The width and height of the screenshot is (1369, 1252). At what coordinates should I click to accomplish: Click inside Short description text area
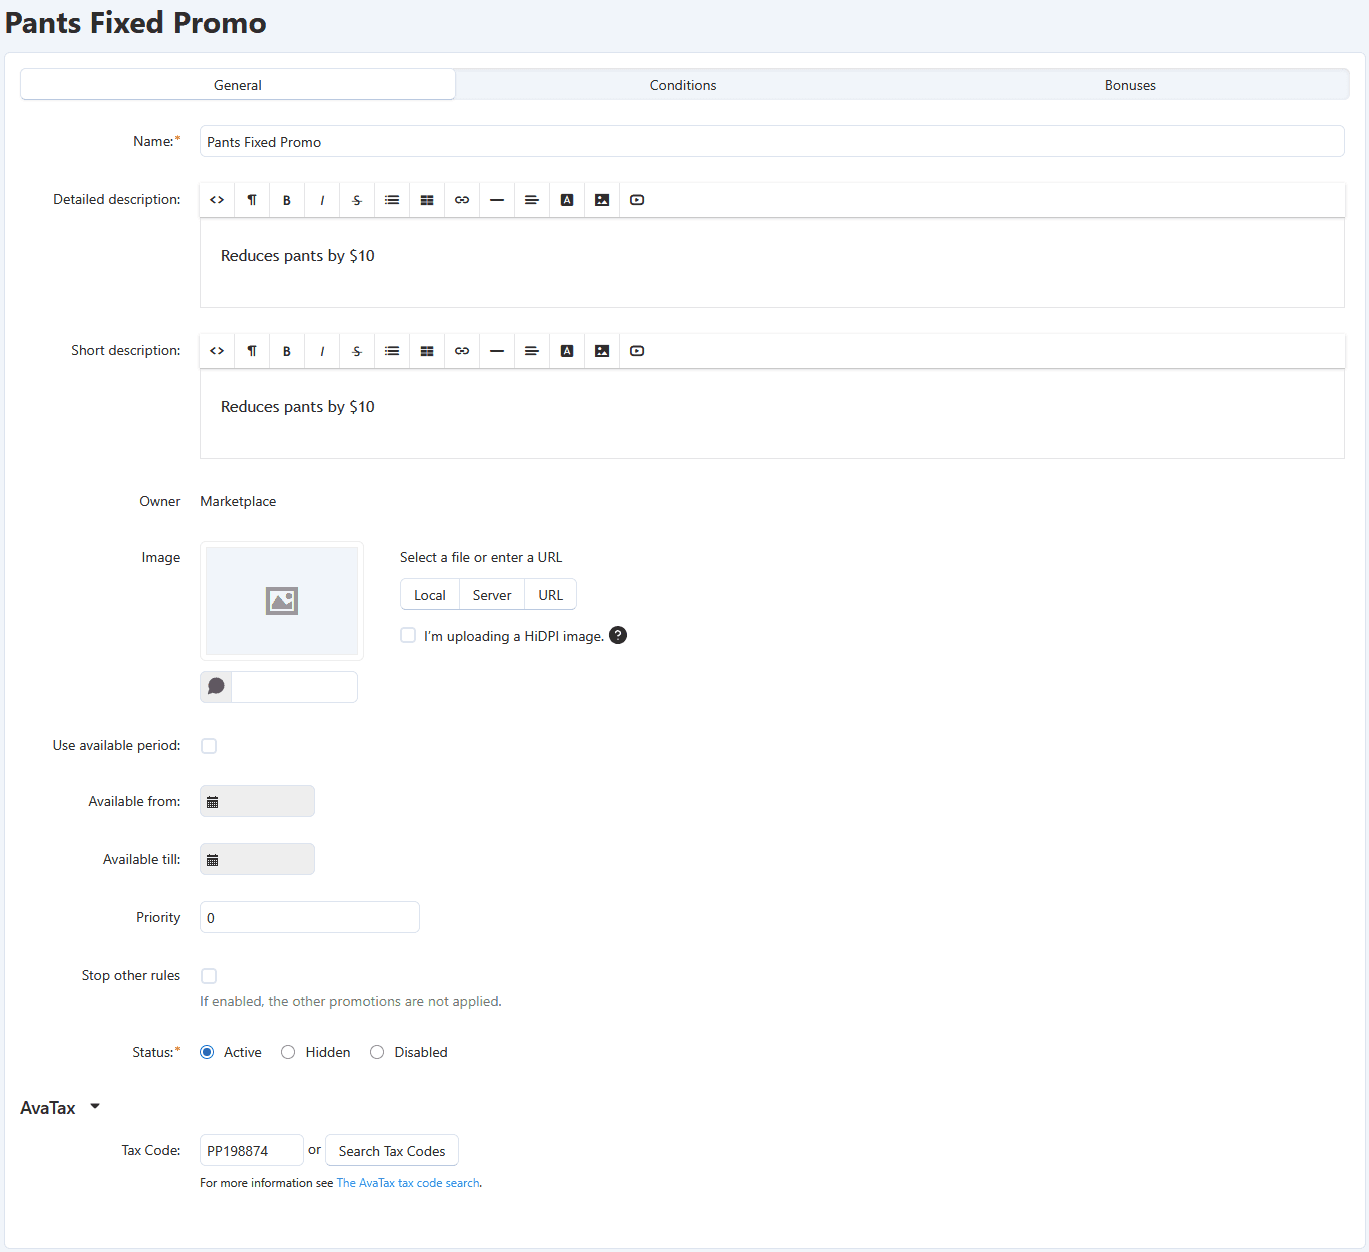[772, 414]
